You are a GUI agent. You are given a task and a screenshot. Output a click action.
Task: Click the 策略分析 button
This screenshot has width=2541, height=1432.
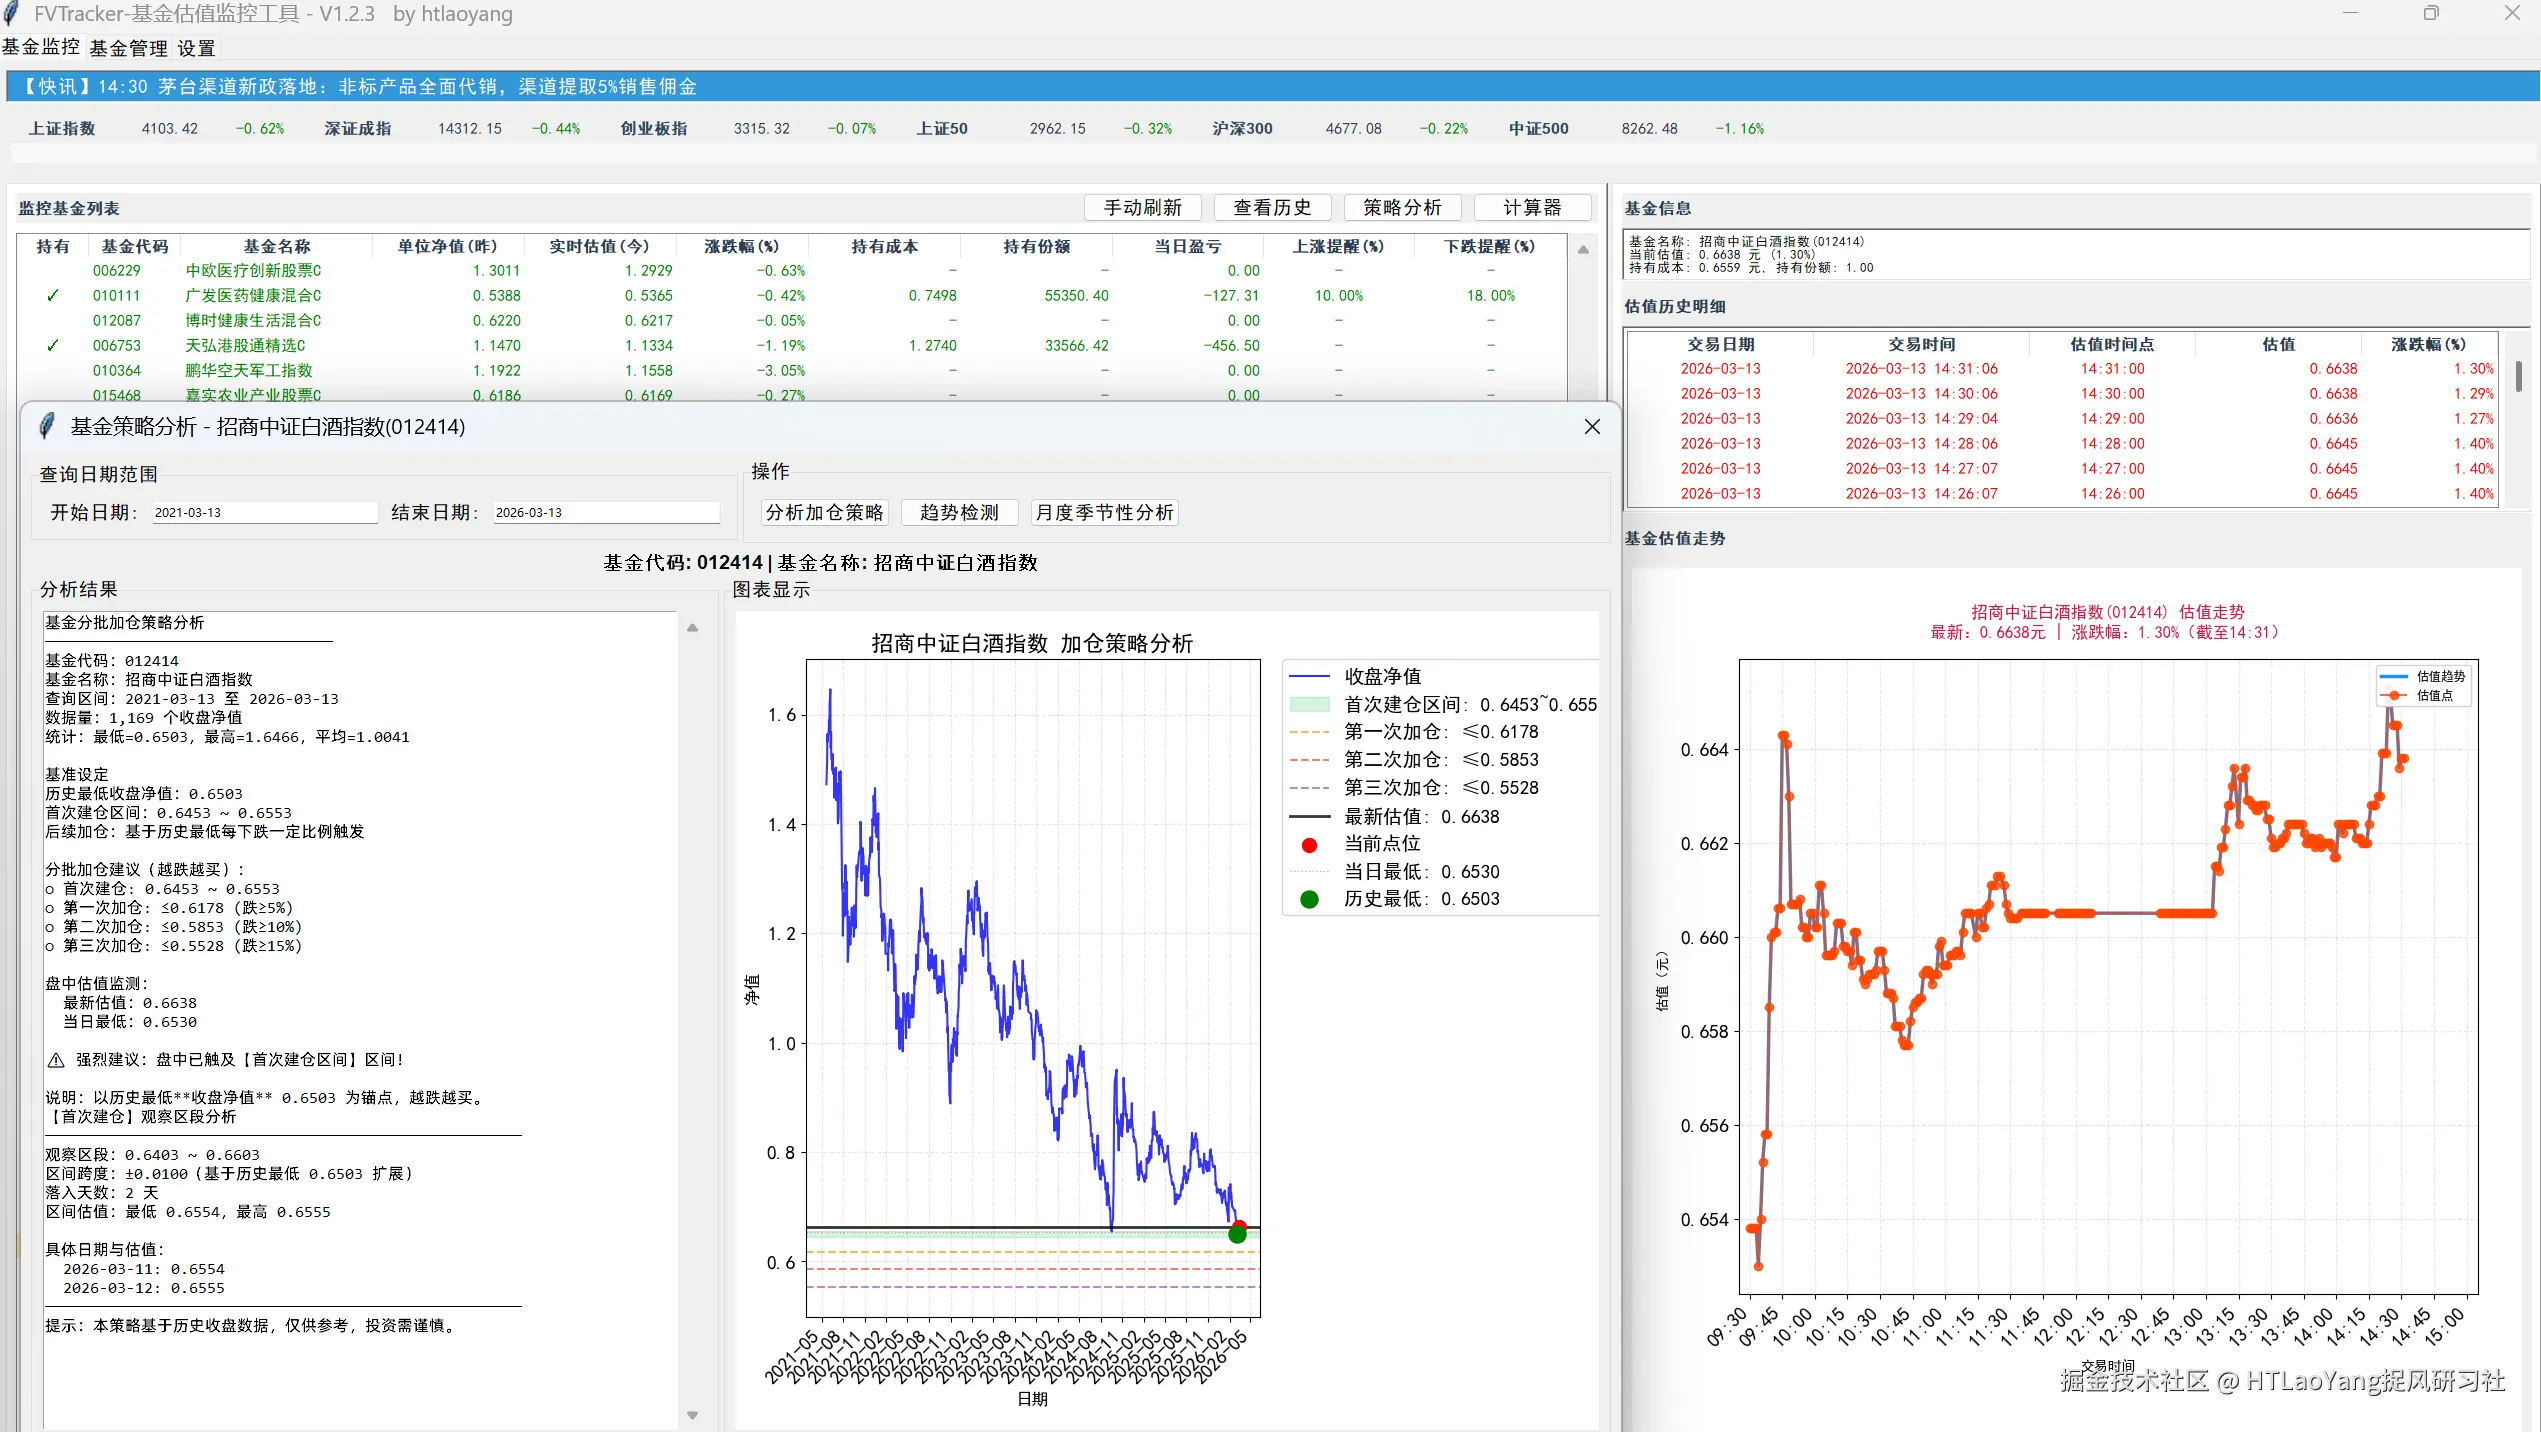click(x=1402, y=207)
